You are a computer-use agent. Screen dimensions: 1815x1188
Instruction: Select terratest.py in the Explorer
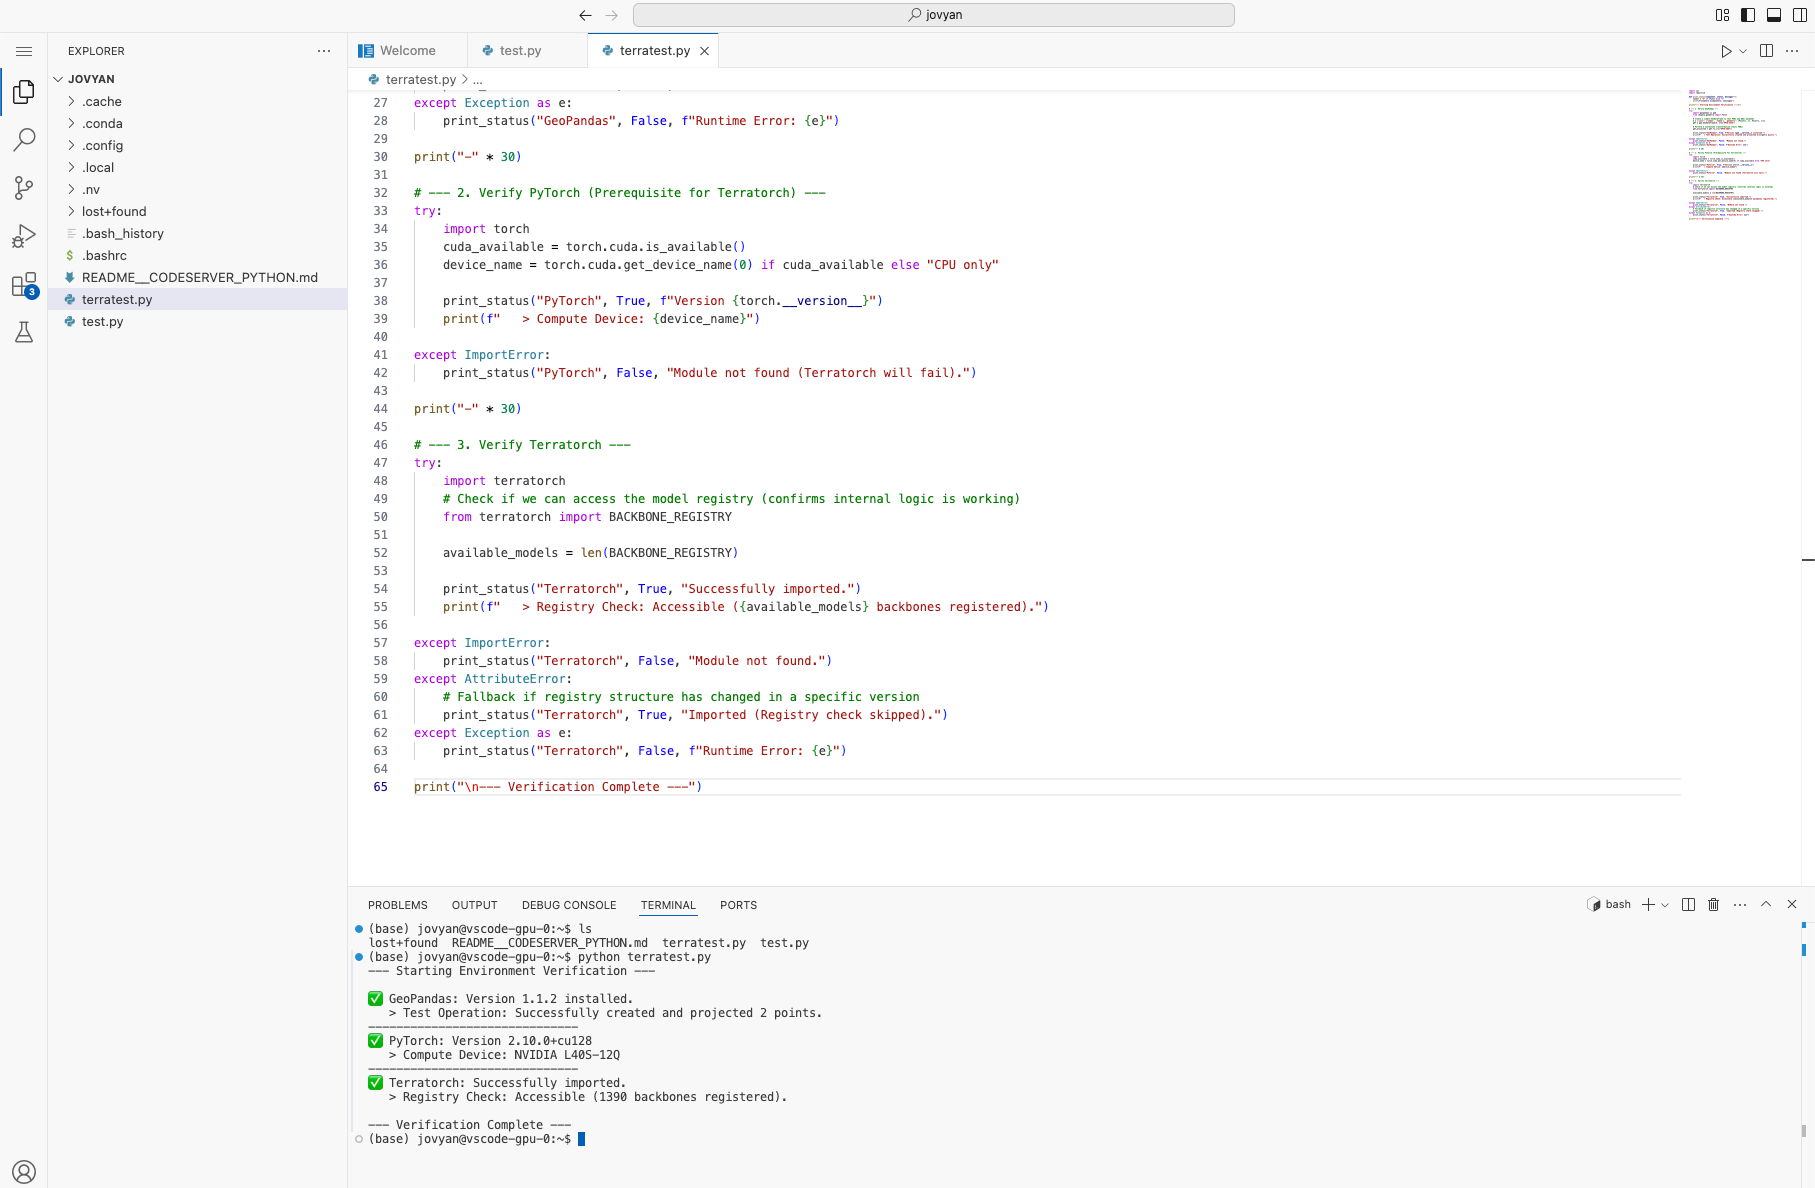pyautogui.click(x=198, y=299)
